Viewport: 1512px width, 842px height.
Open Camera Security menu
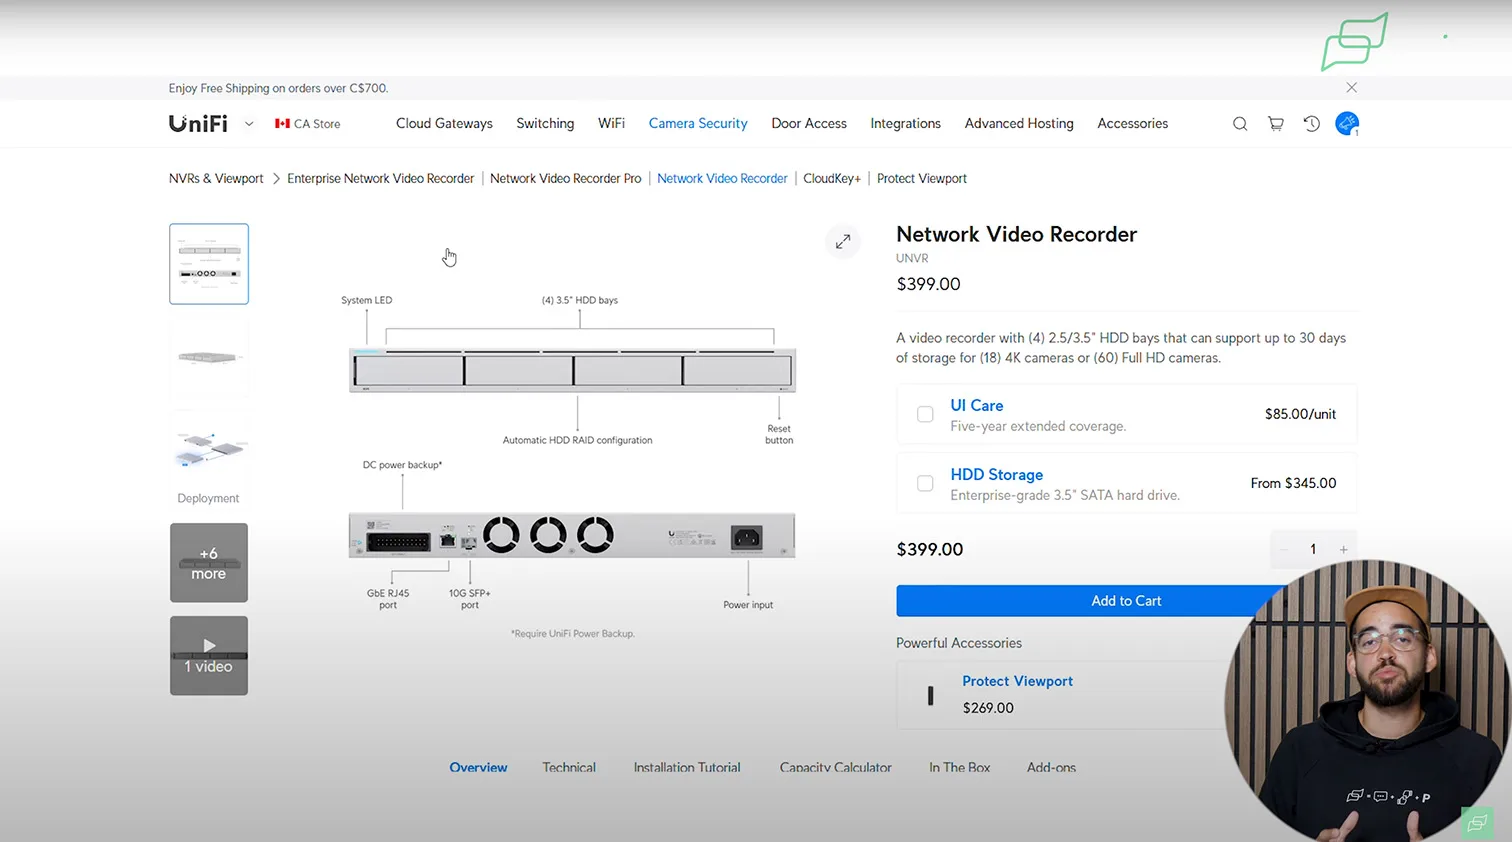(x=698, y=124)
